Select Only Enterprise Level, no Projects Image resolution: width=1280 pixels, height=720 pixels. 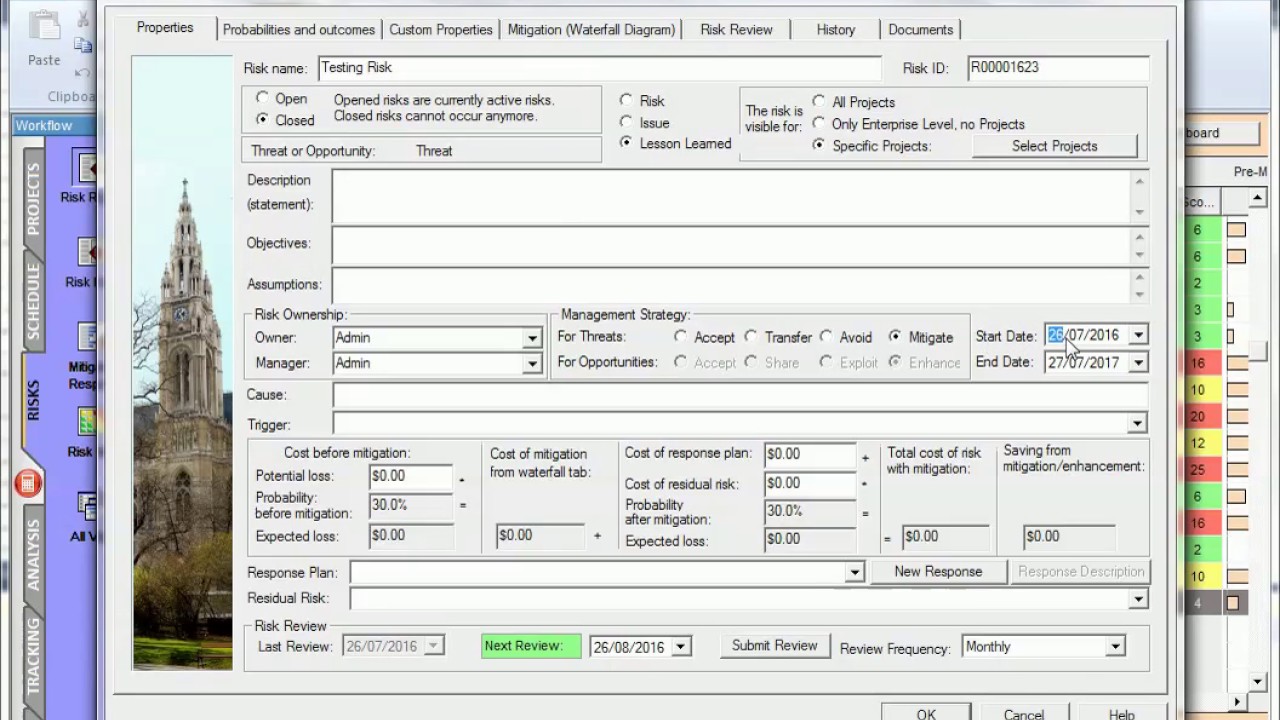(819, 124)
